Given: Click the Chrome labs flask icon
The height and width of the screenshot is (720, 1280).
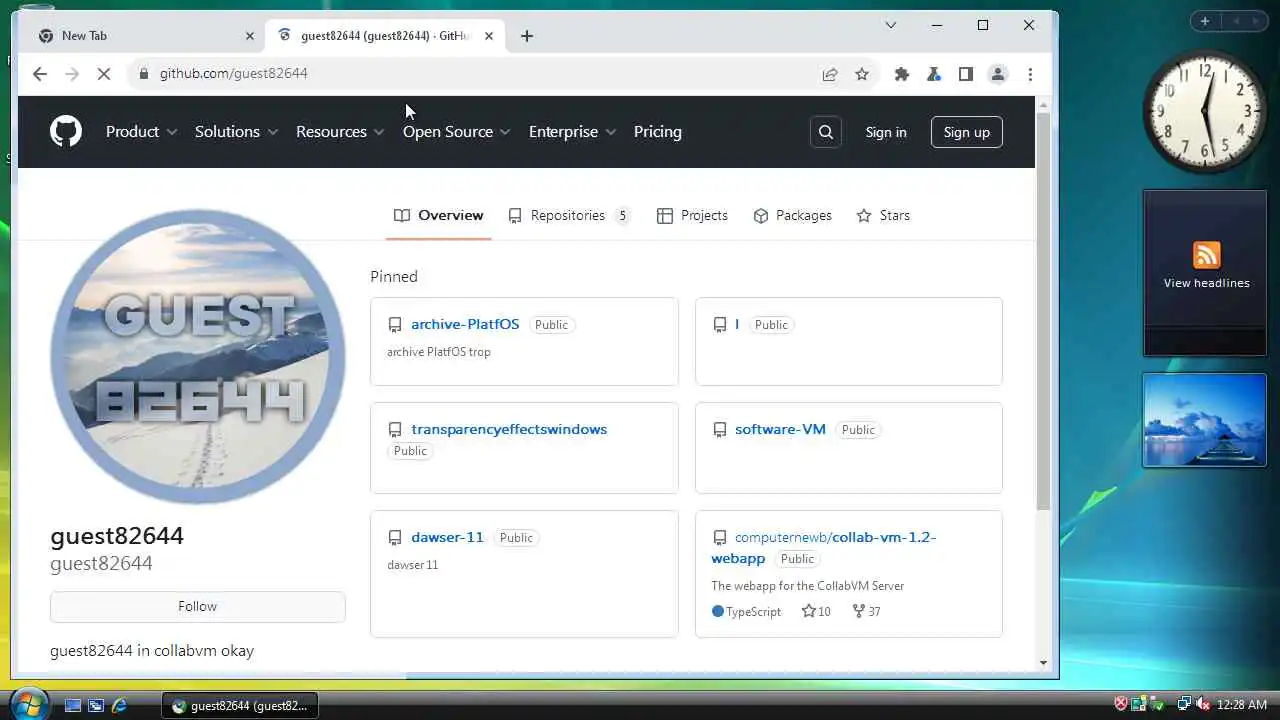Looking at the screenshot, I should (x=934, y=74).
